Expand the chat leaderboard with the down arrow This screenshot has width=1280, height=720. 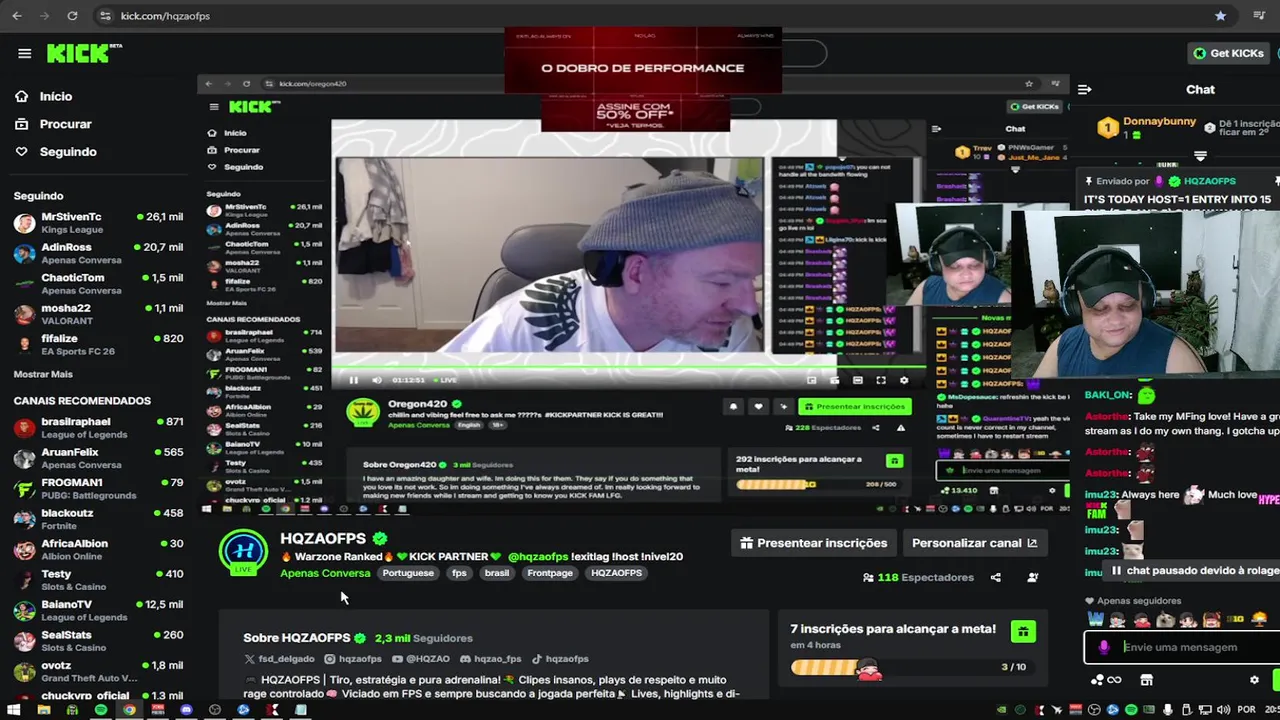[1200, 156]
